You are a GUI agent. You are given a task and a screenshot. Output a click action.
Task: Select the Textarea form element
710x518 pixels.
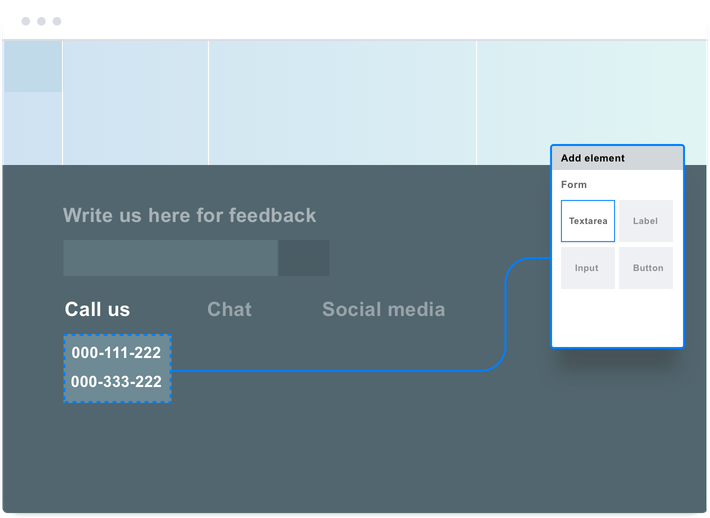(588, 221)
